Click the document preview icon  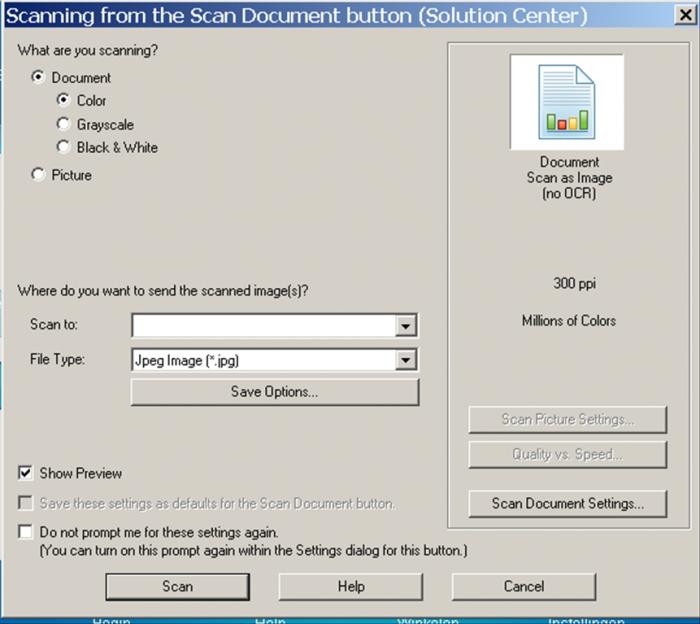point(567,102)
